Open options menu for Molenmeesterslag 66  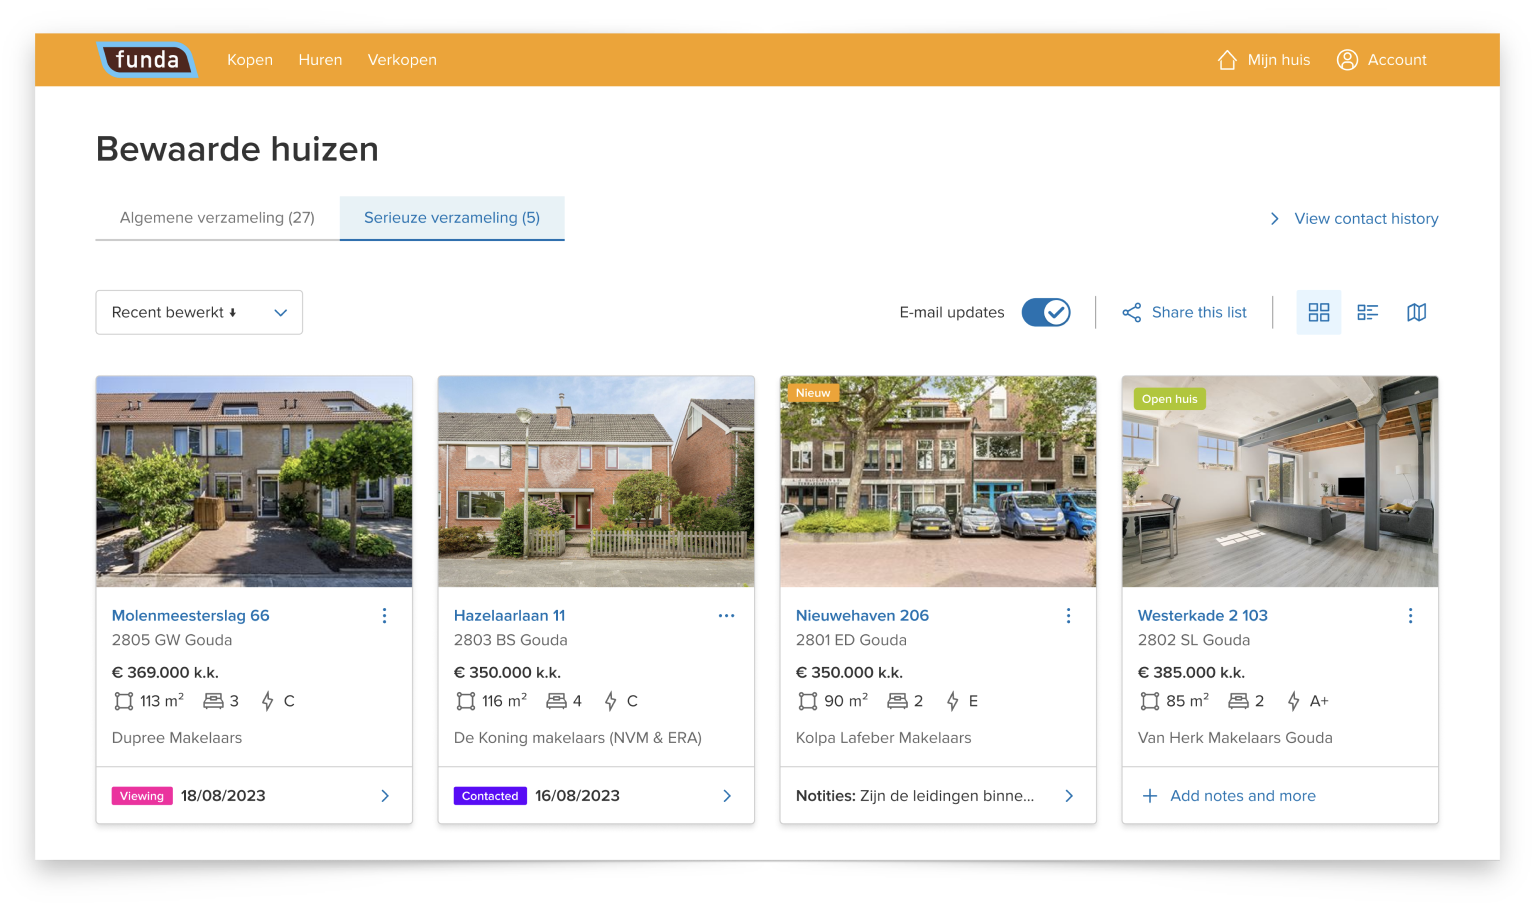tap(384, 616)
